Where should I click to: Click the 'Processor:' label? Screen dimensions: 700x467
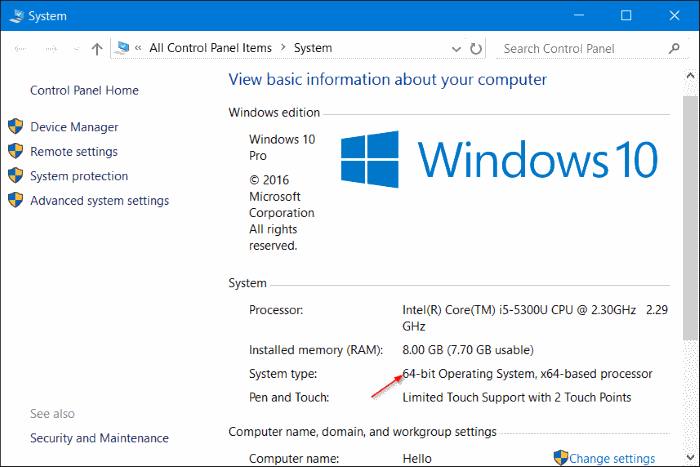(x=276, y=310)
